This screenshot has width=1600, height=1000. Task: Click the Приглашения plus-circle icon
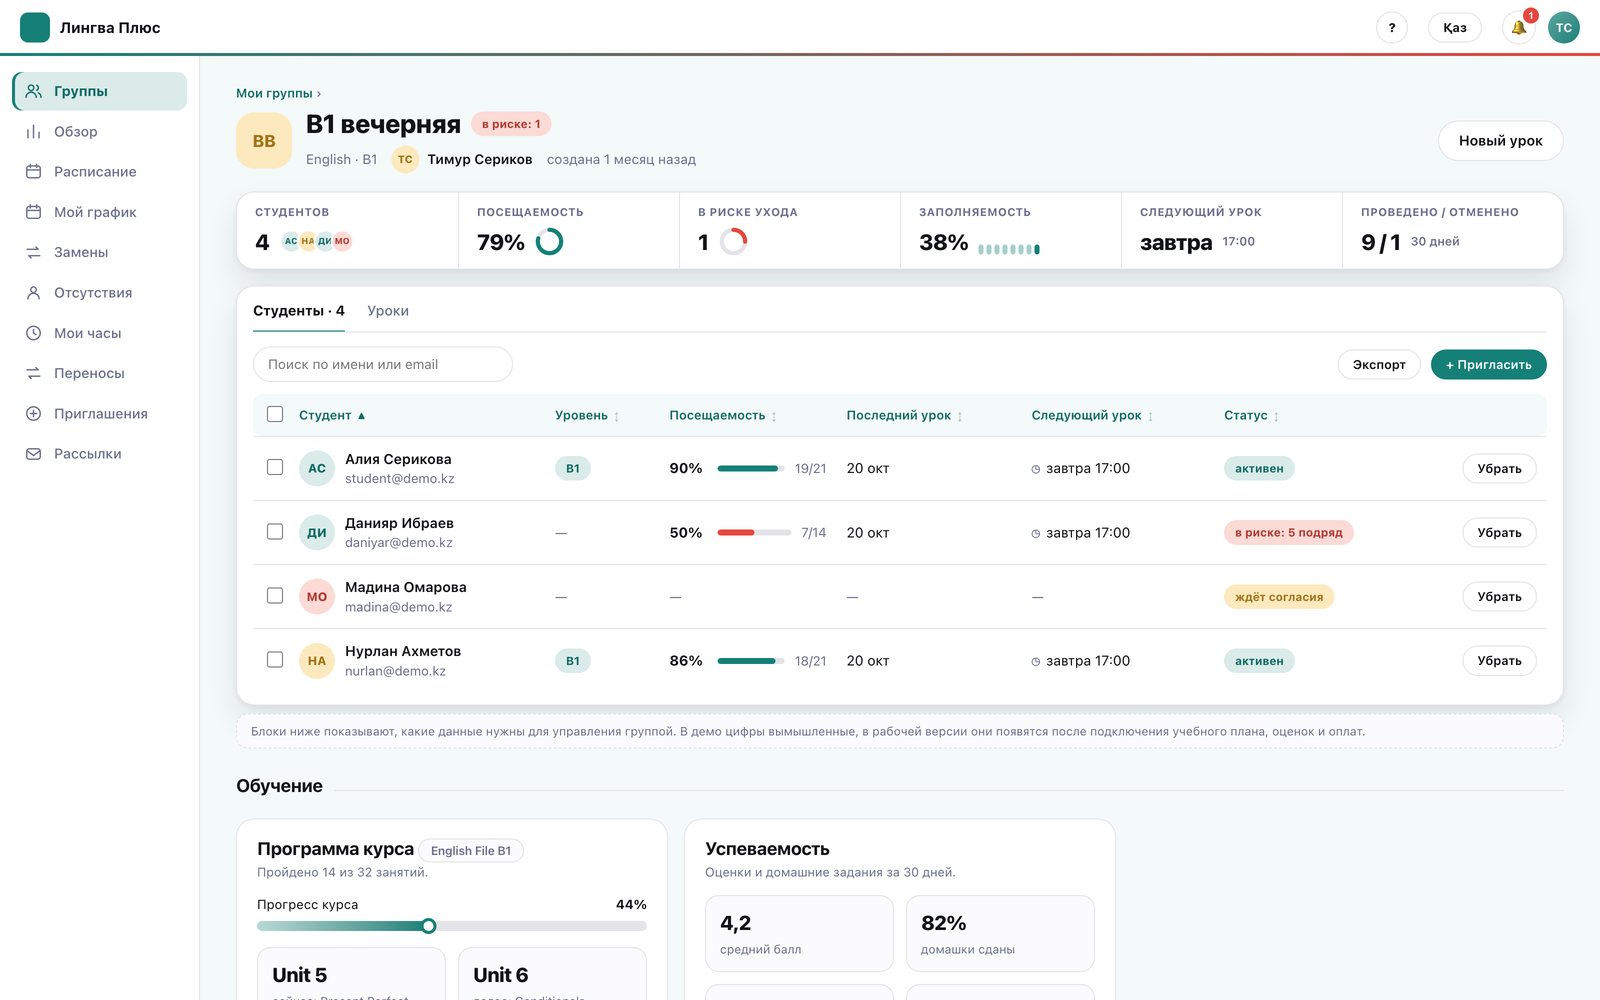pos(33,413)
